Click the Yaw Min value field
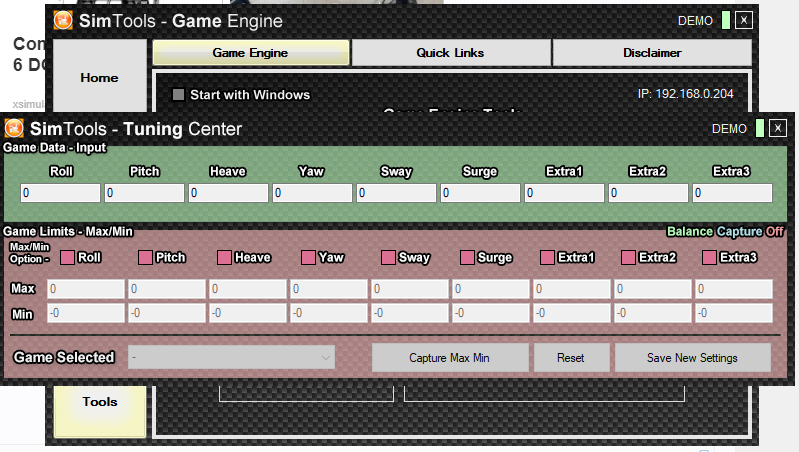This screenshot has height=452, width=799. click(329, 313)
